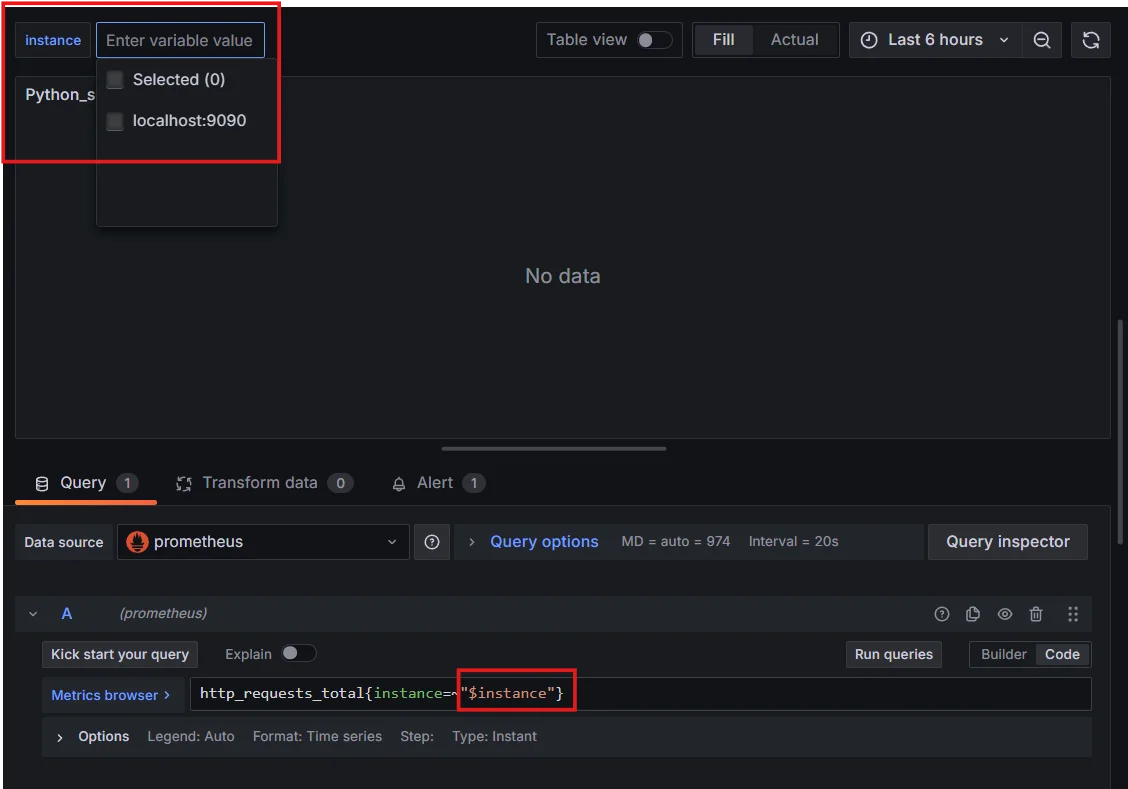Click the panel resize handle bar
The width and height of the screenshot is (1128, 789).
554,449
